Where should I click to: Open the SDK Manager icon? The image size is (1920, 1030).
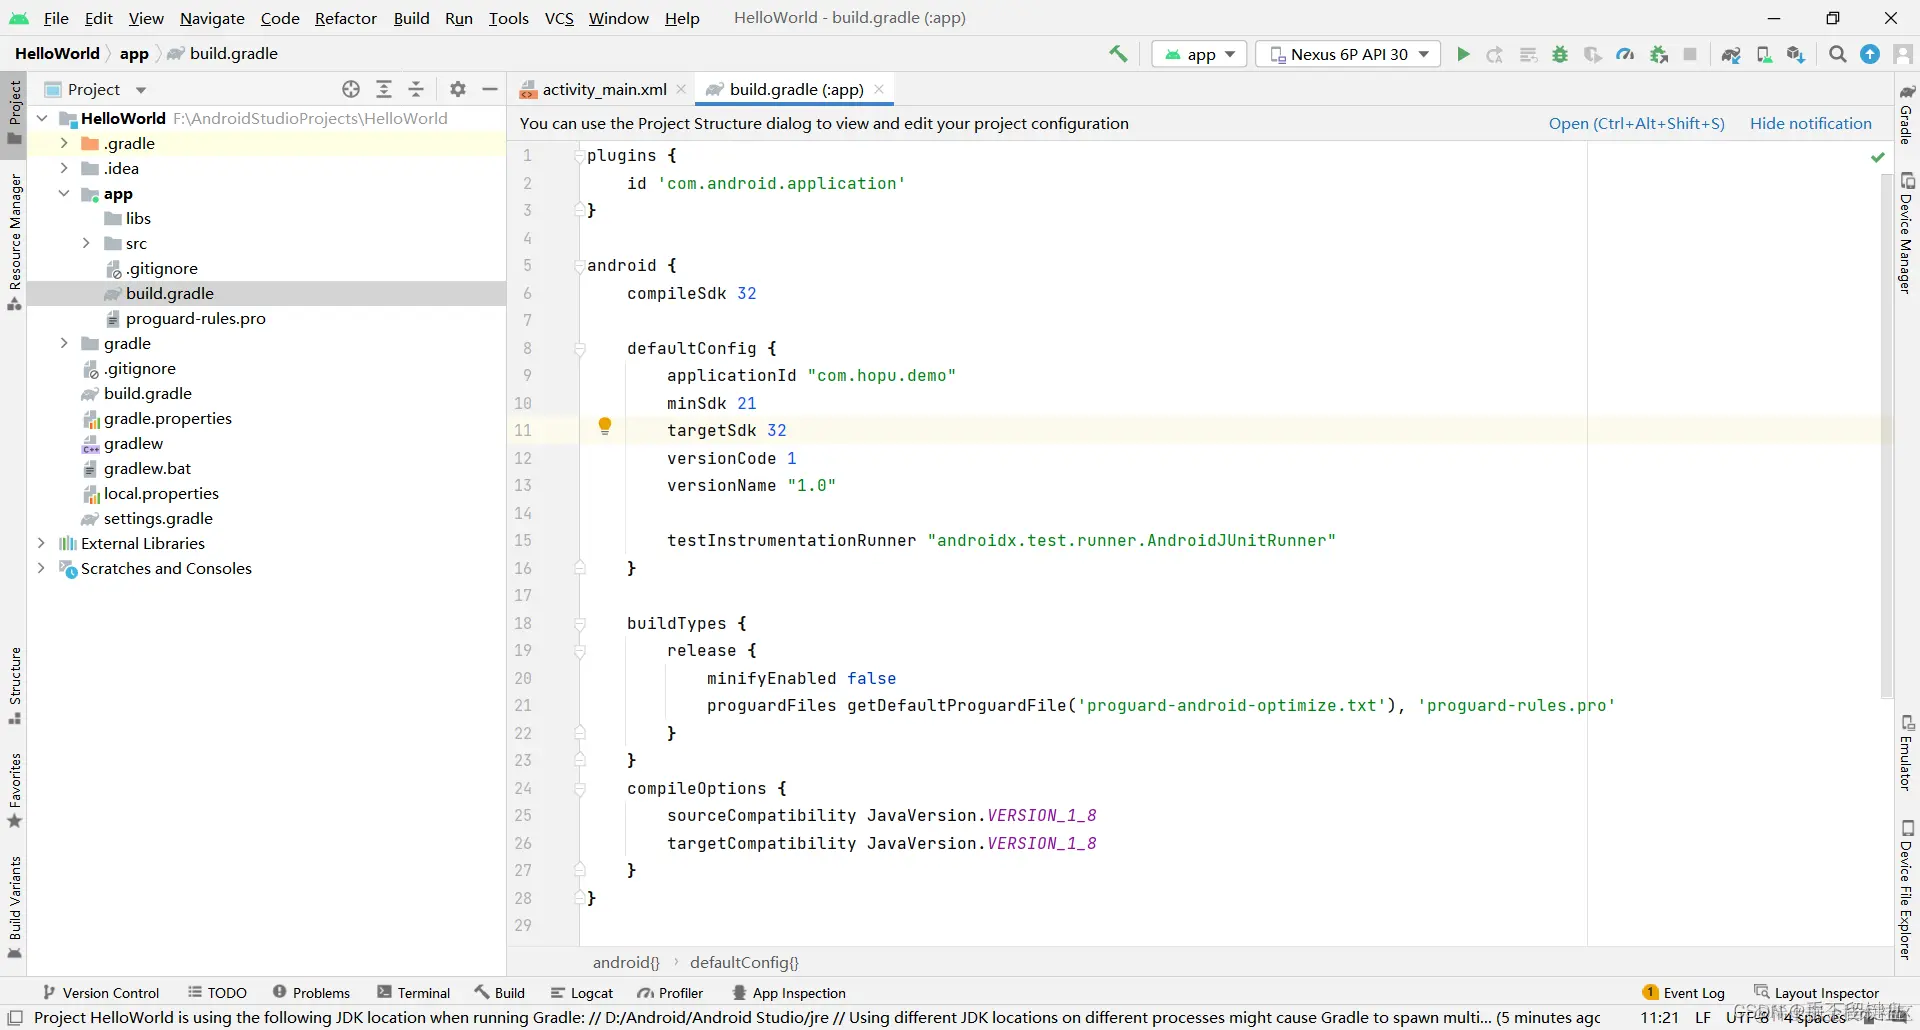click(x=1796, y=54)
